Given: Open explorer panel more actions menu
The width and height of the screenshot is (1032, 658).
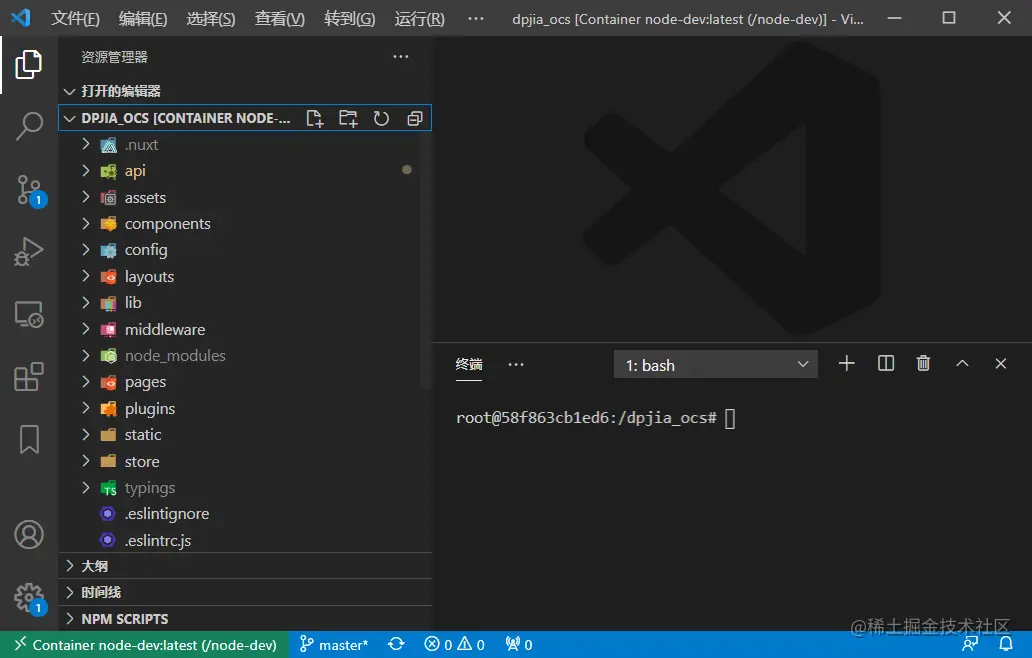Looking at the screenshot, I should point(401,57).
